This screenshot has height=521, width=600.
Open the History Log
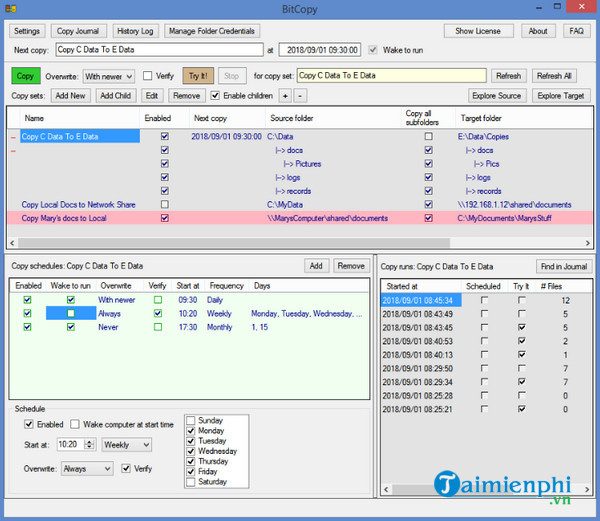[133, 31]
